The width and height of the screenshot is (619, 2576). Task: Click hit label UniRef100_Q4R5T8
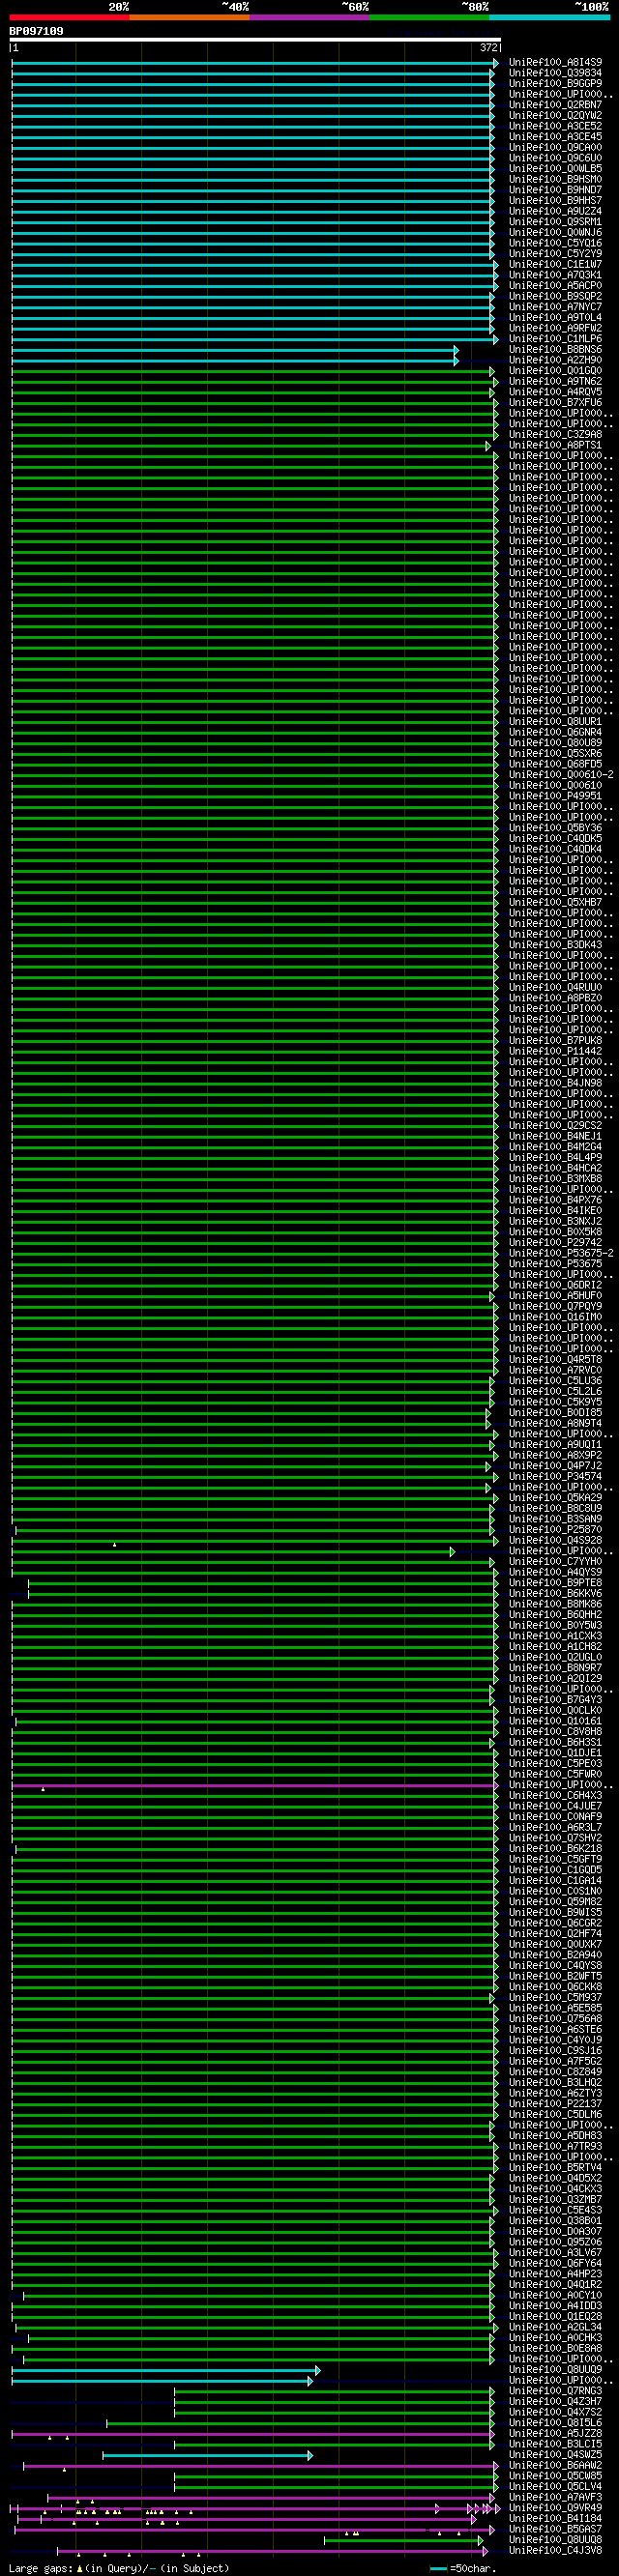tap(555, 1360)
